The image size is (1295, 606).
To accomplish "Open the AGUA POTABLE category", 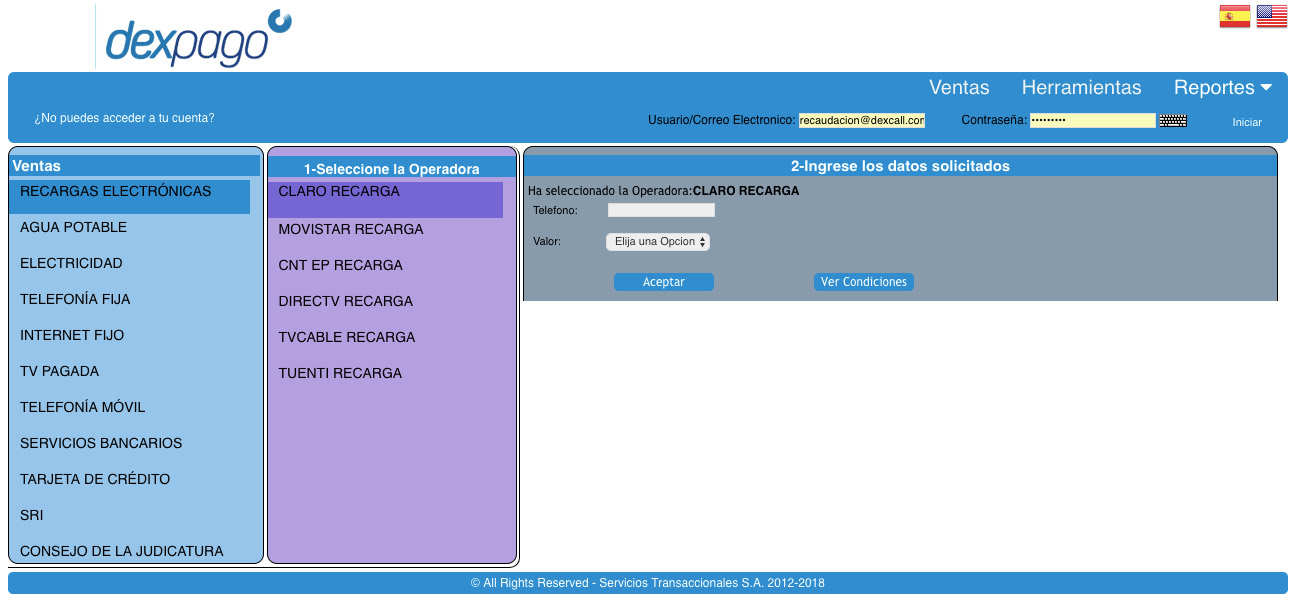I will coord(73,227).
